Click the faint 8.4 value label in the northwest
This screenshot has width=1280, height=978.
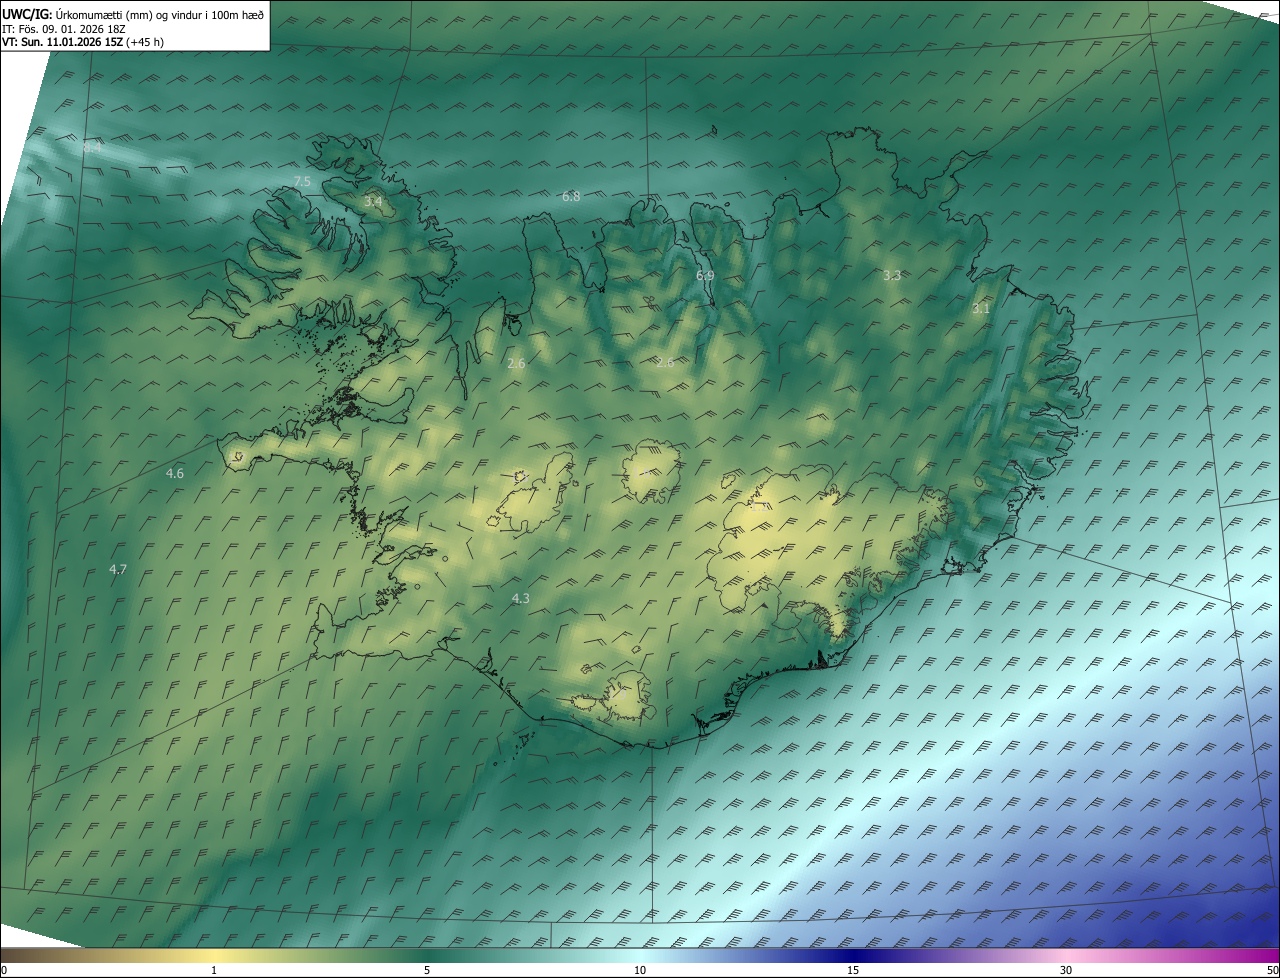92,147
